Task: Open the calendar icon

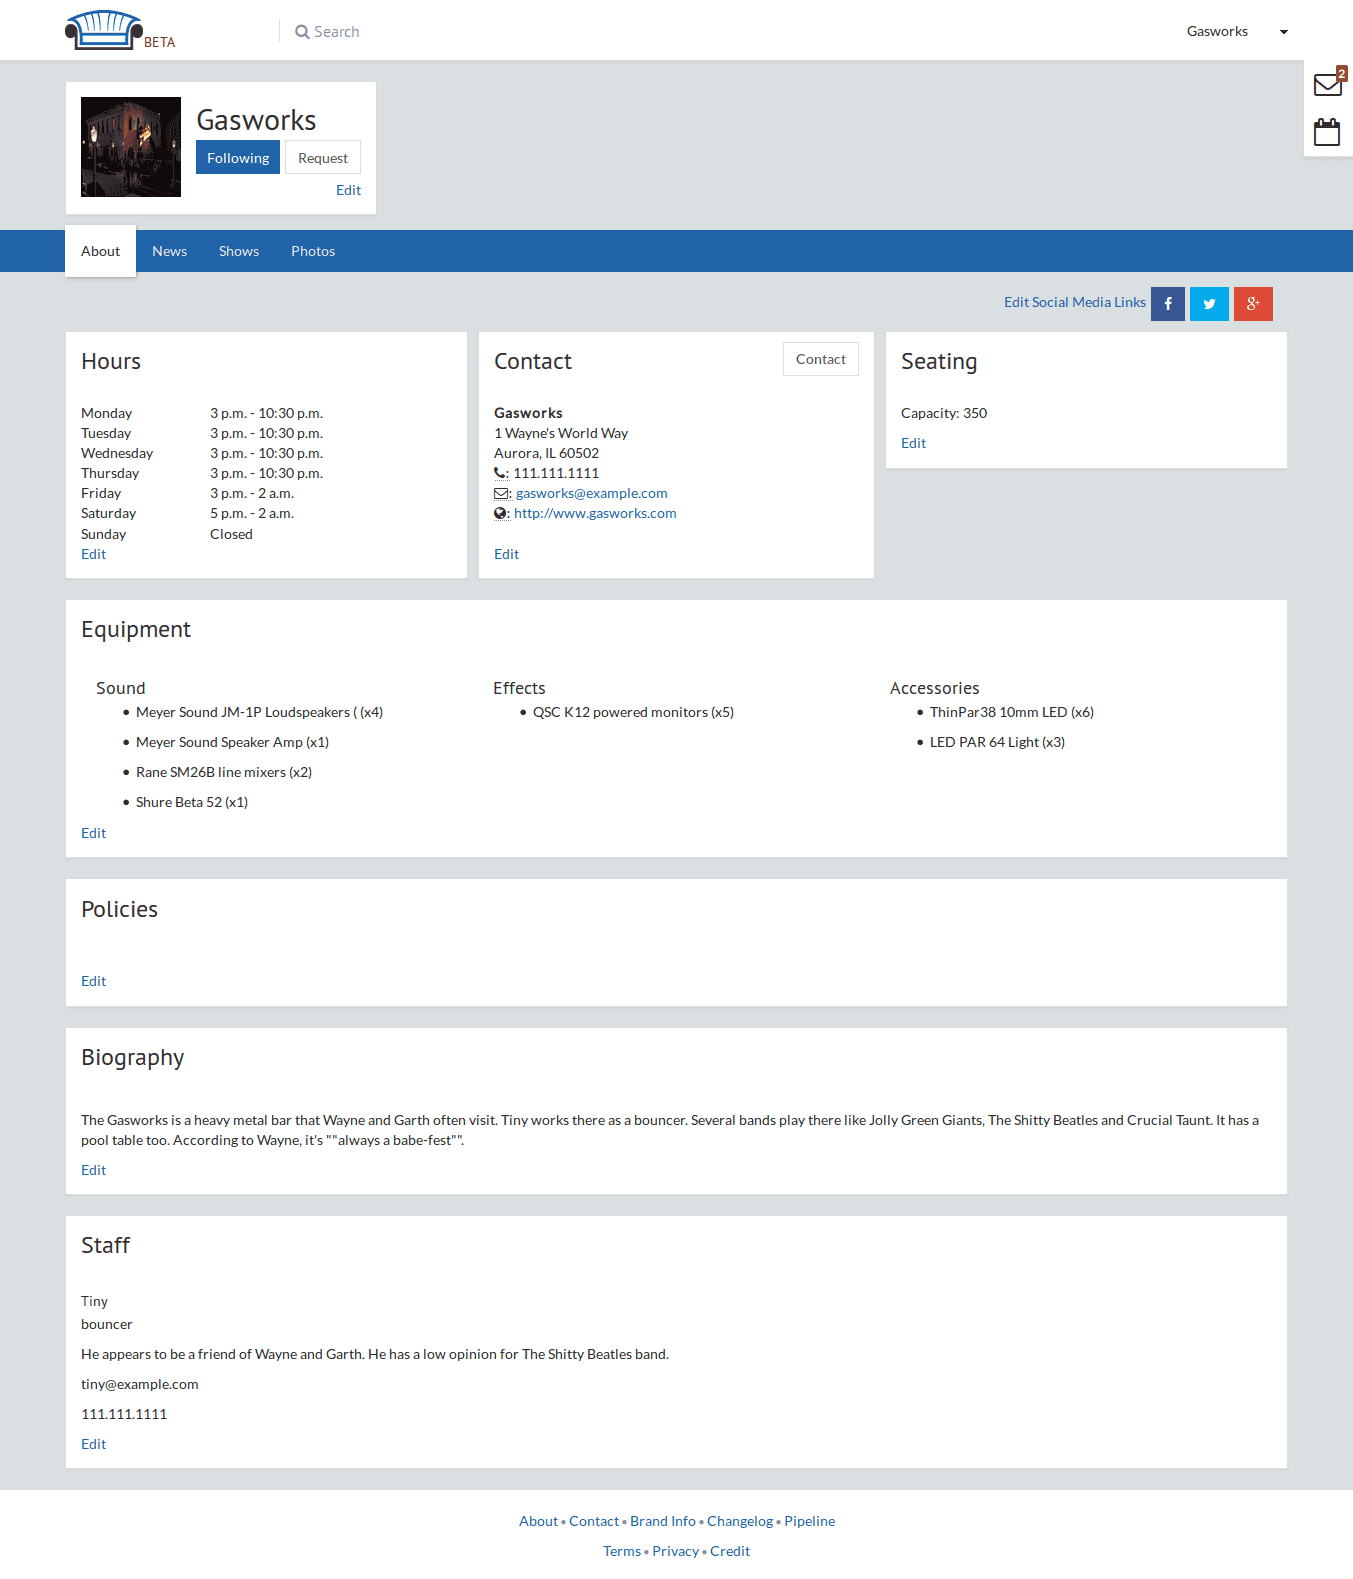Action: coord(1327,132)
